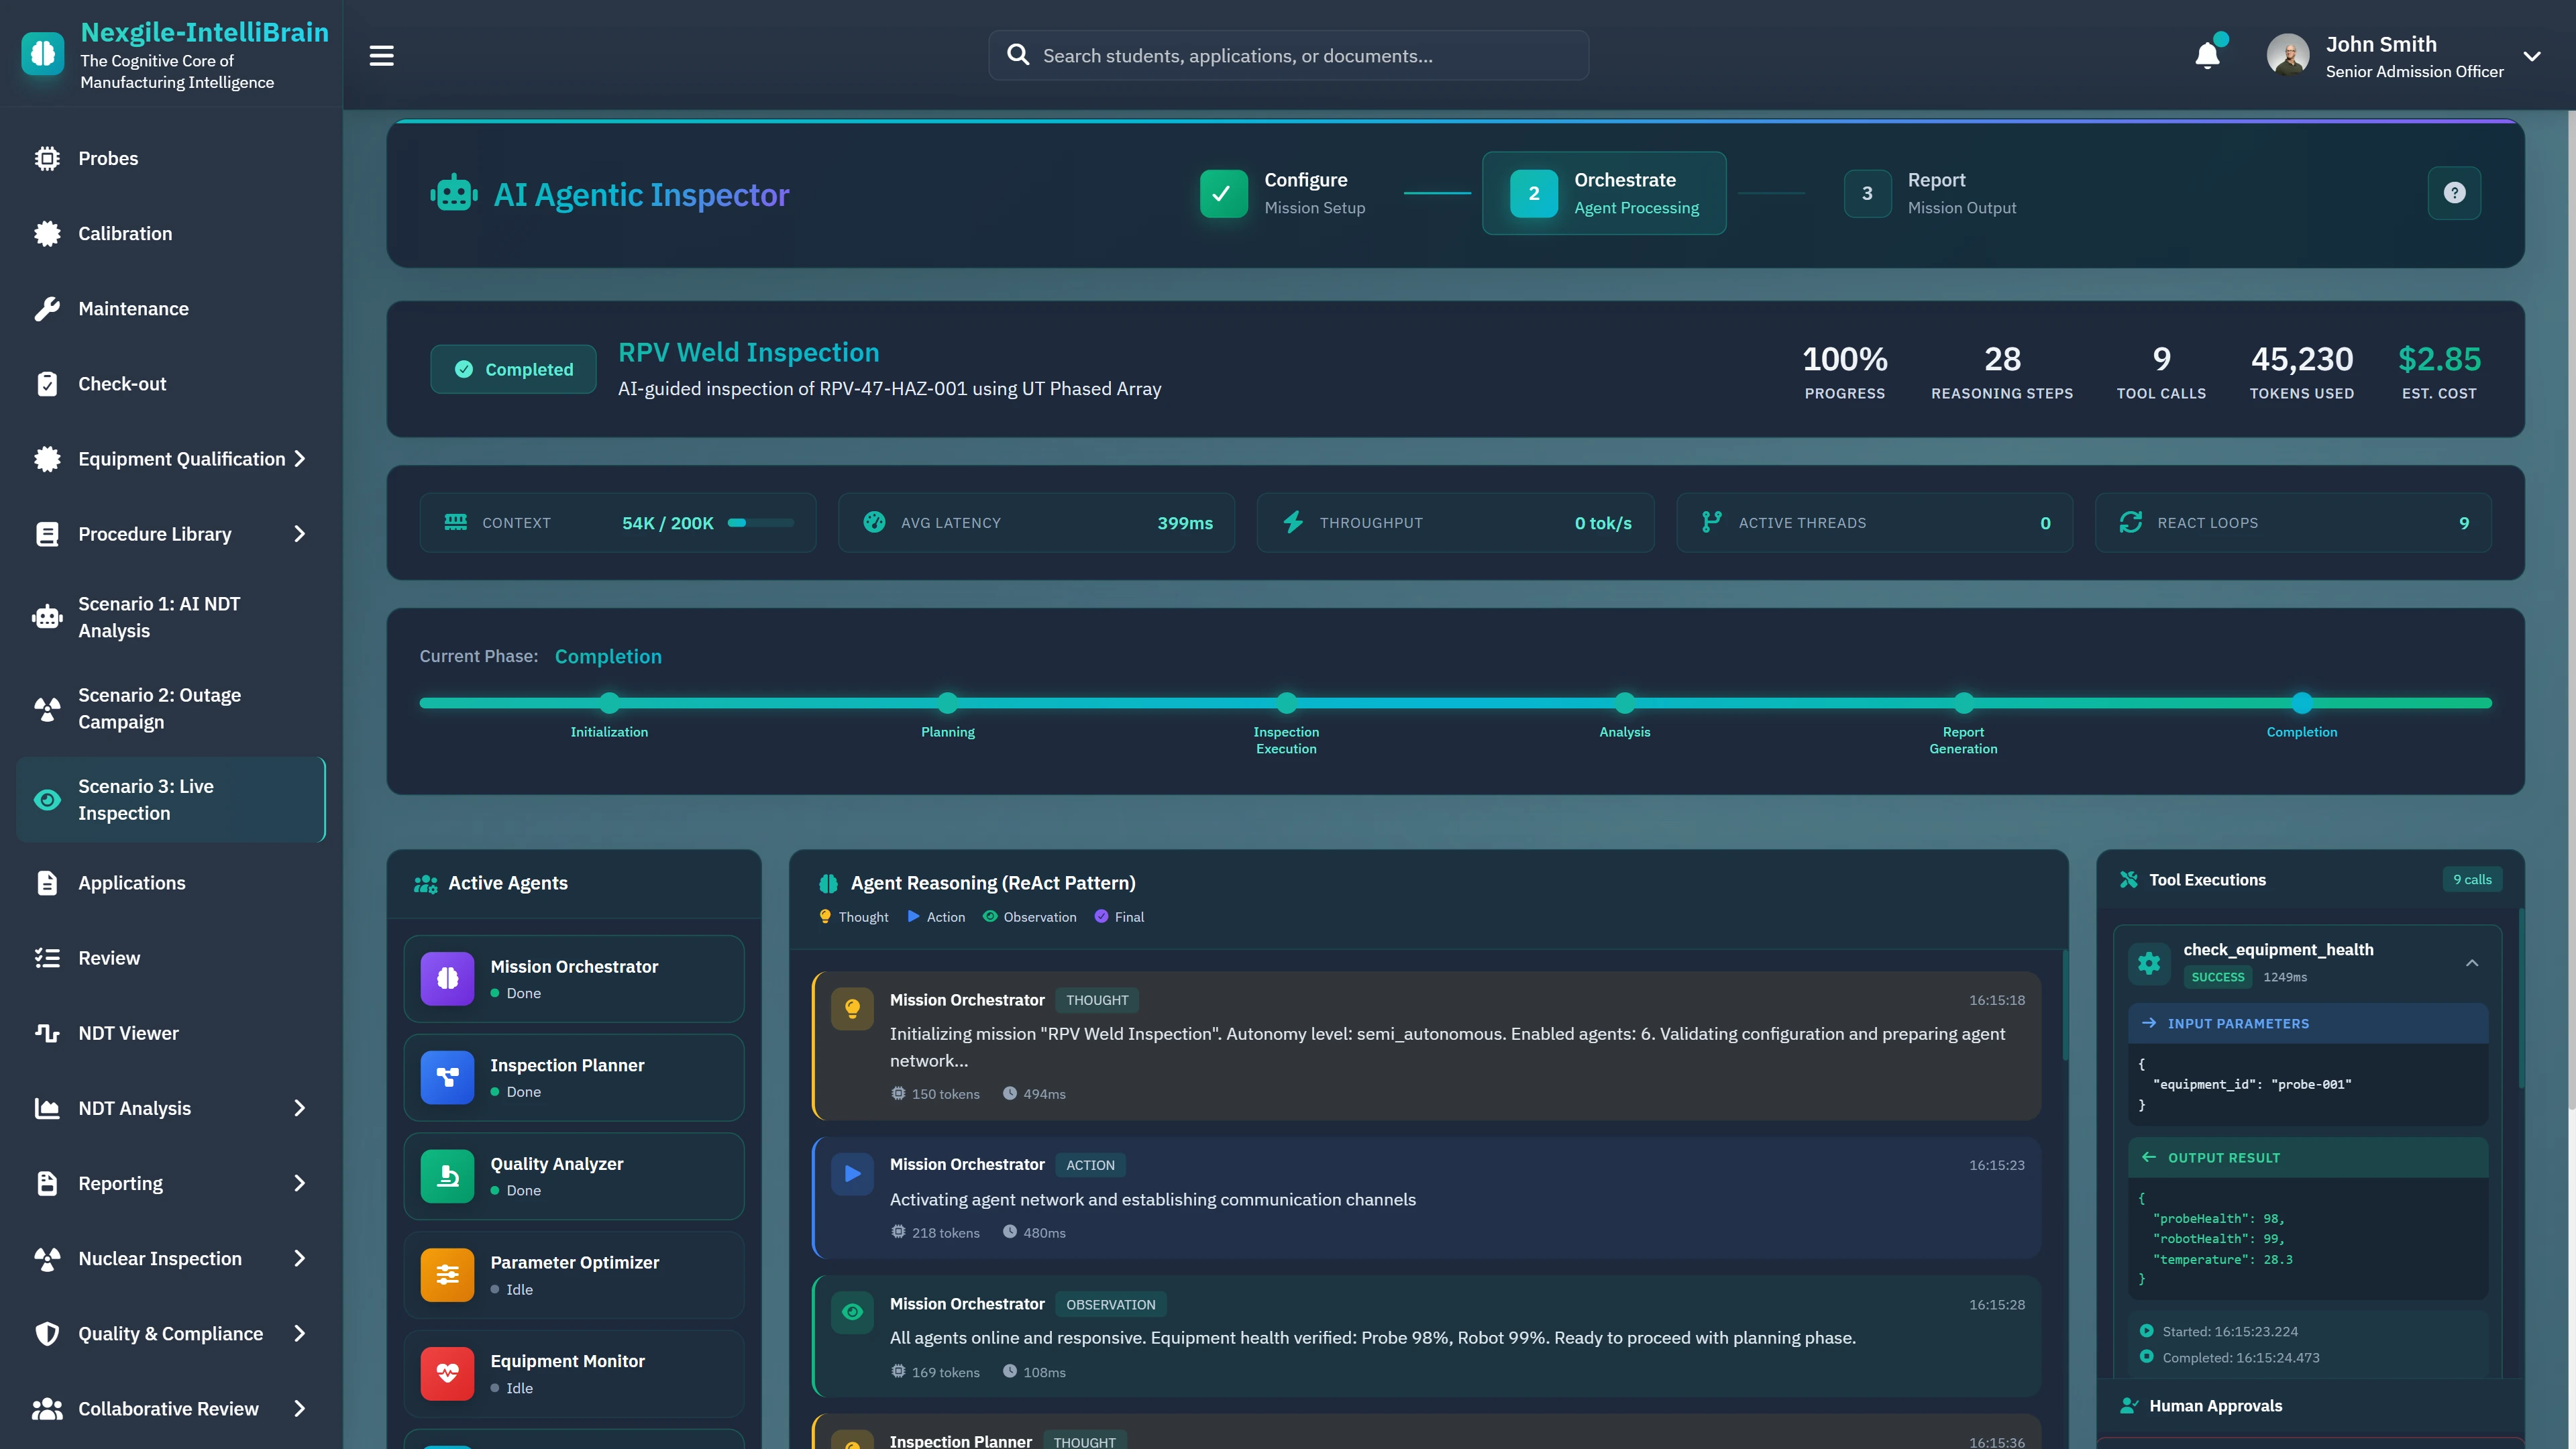Open the John Smith user dropdown
Screen dimensions: 2576x1449
[x=2531, y=56]
